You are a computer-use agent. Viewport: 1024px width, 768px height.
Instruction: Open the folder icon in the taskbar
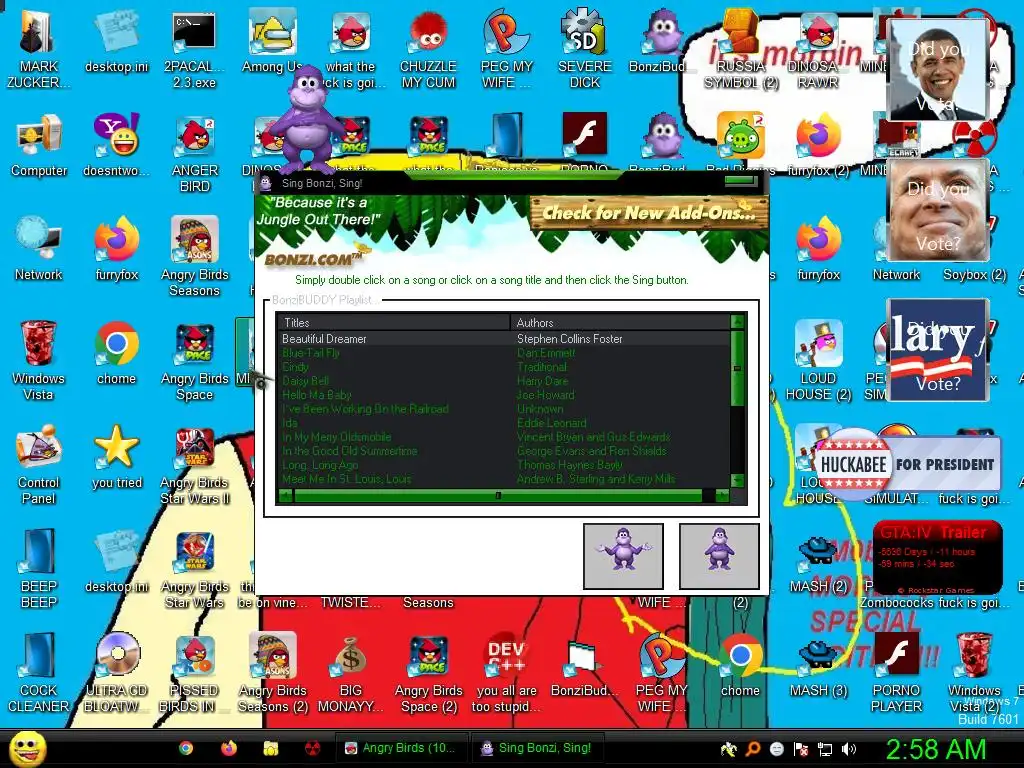pyautogui.click(x=270, y=748)
